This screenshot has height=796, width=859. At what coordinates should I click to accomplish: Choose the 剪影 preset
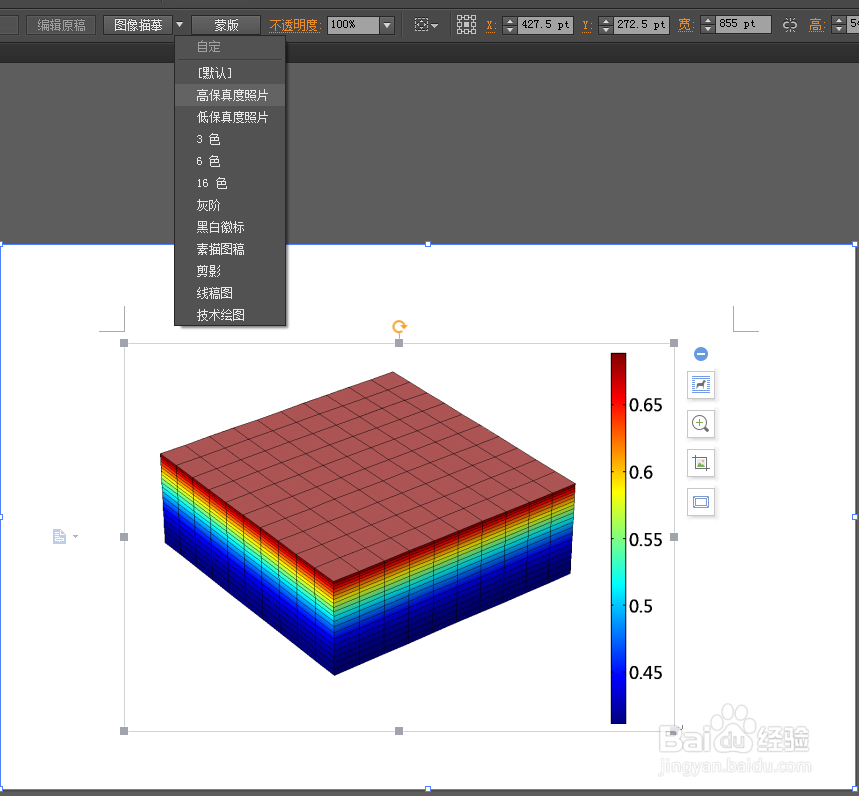230,271
